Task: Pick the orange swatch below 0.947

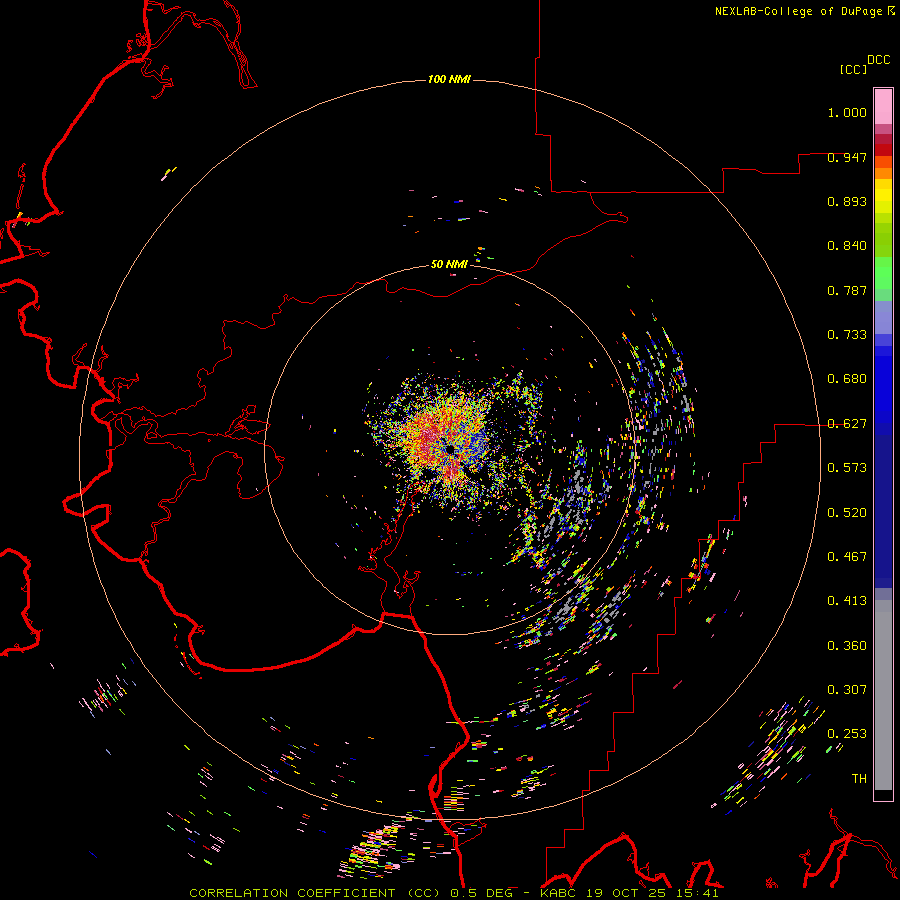Action: (x=883, y=173)
